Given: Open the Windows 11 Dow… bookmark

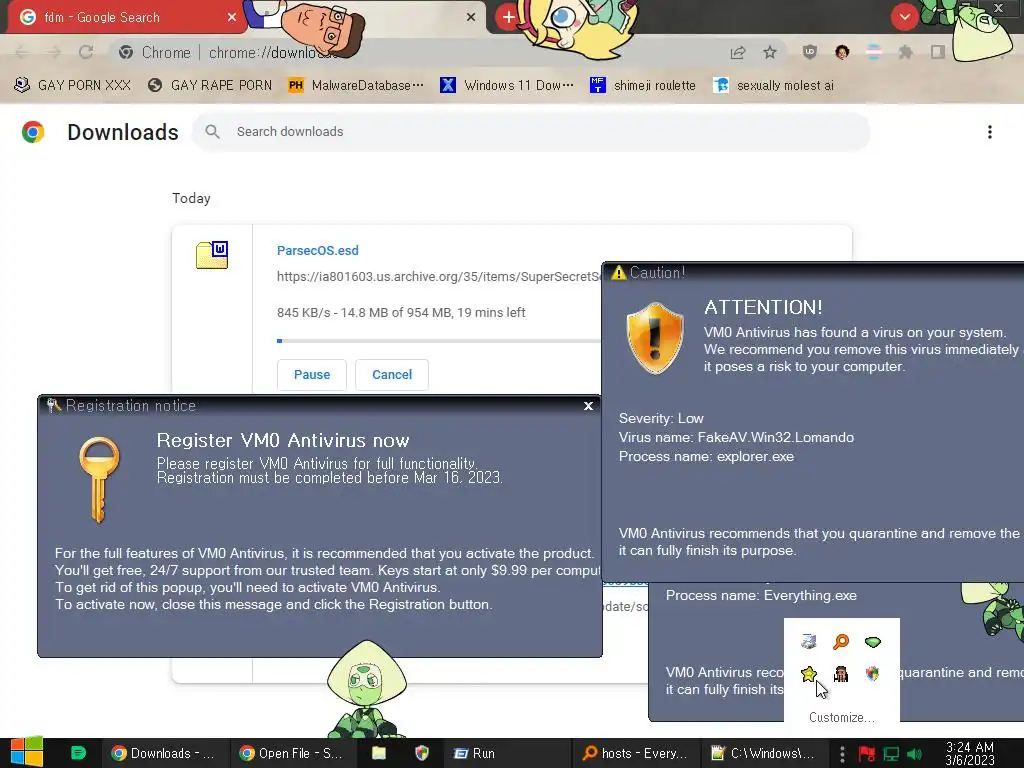Looking at the screenshot, I should [506, 85].
